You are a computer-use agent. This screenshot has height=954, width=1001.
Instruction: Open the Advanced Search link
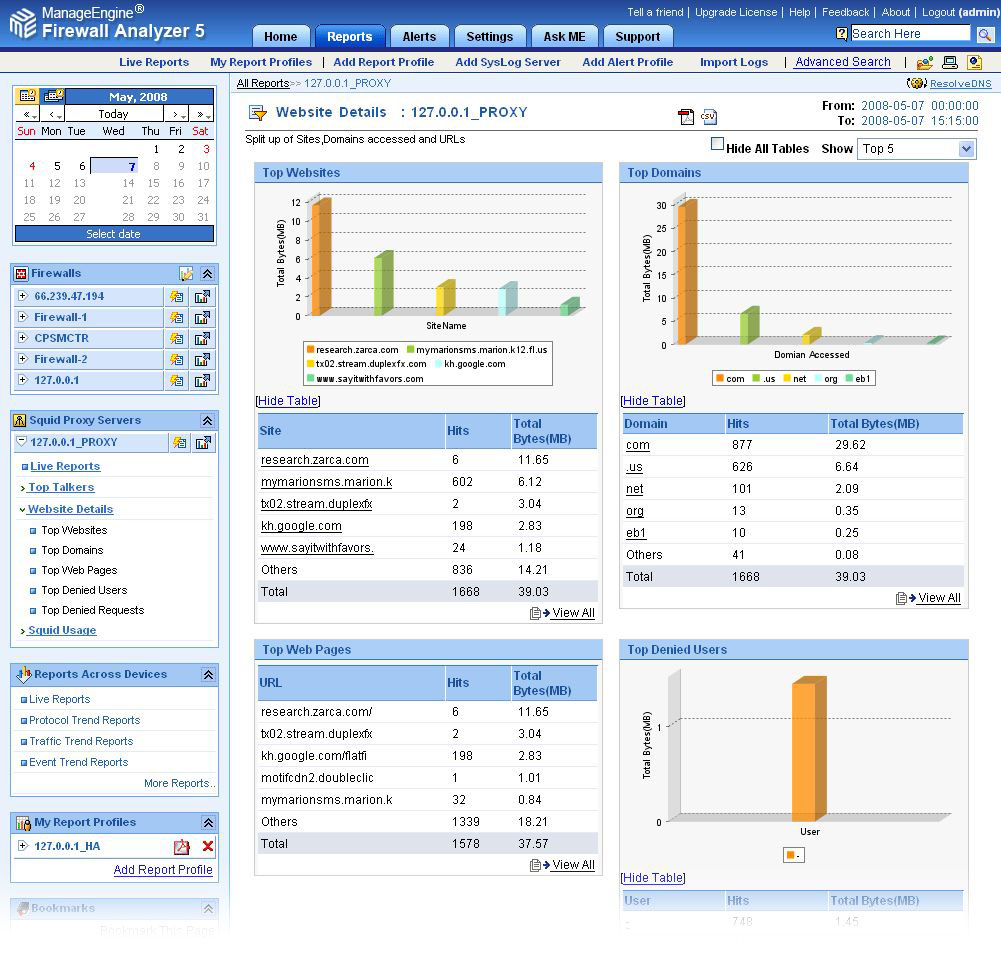[843, 62]
